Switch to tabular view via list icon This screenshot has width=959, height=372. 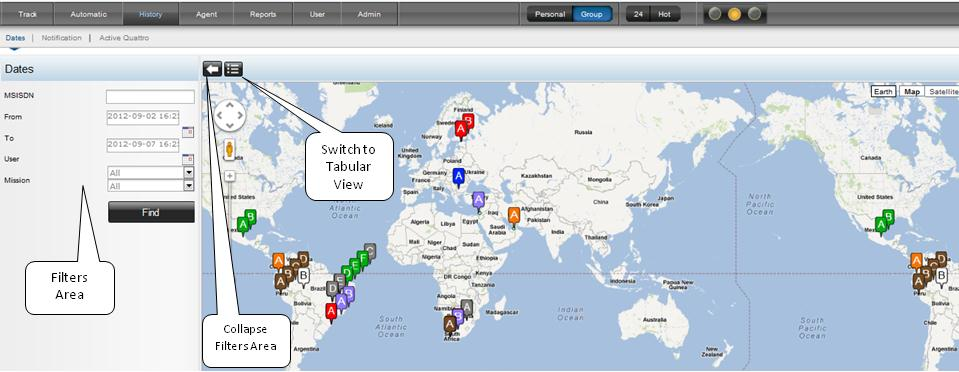point(234,69)
